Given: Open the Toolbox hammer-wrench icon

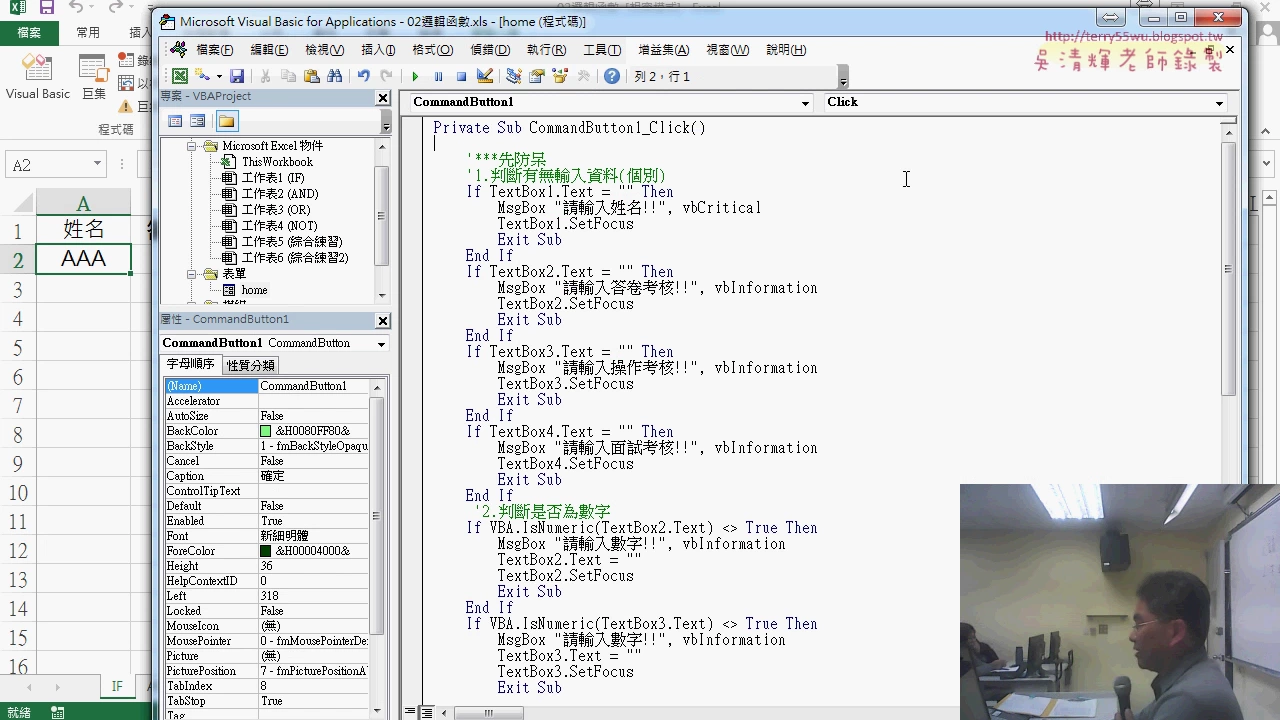Looking at the screenshot, I should [x=583, y=76].
